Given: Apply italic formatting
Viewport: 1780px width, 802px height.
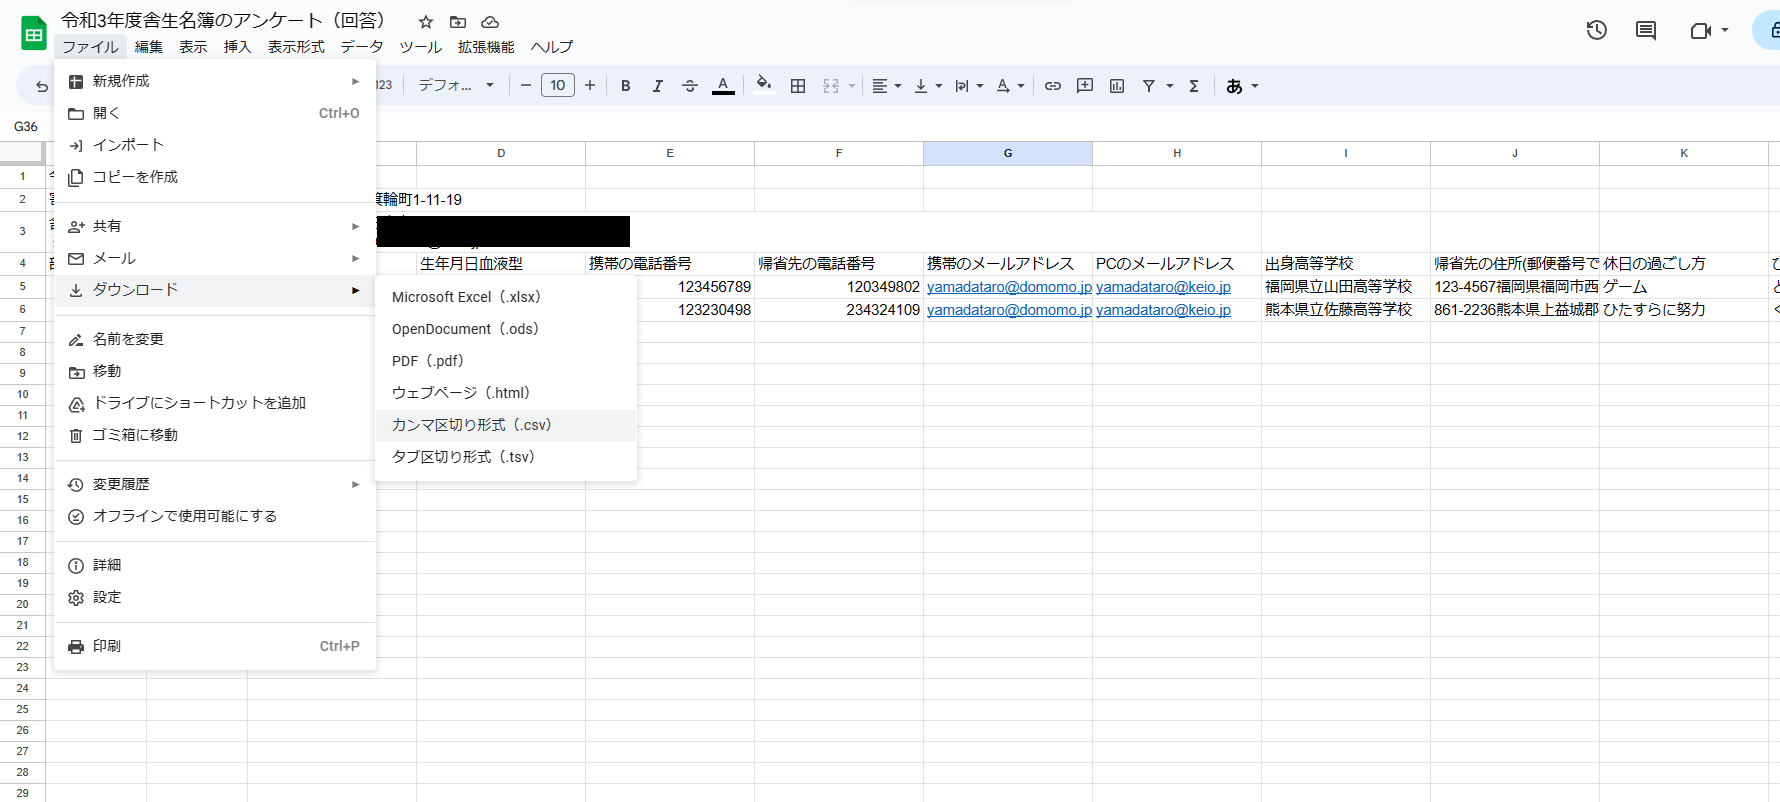Looking at the screenshot, I should tap(658, 86).
